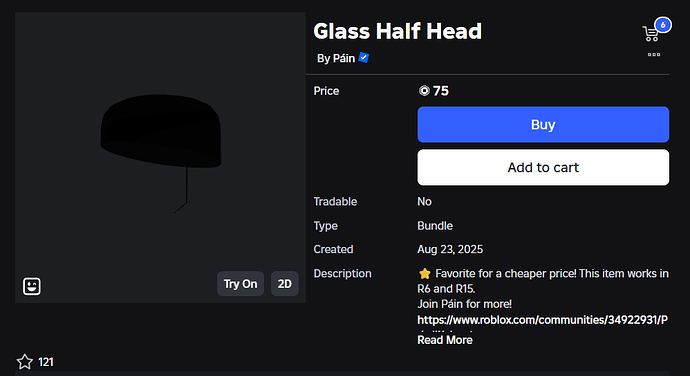Favorite the item with the star icon
The height and width of the screenshot is (376, 690).
tap(25, 362)
